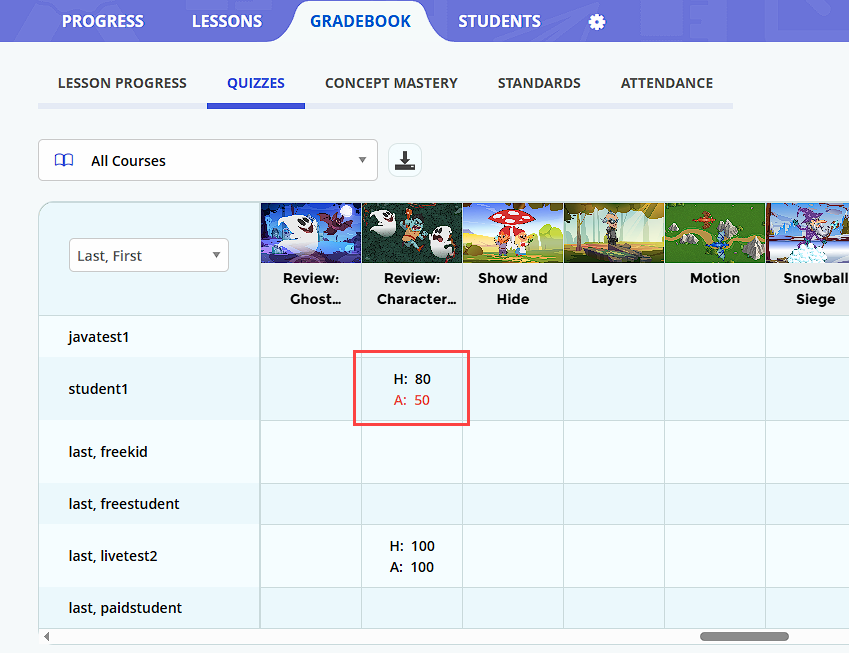849x653 pixels.
Task: Open settings via the gear icon
Action: [x=597, y=22]
